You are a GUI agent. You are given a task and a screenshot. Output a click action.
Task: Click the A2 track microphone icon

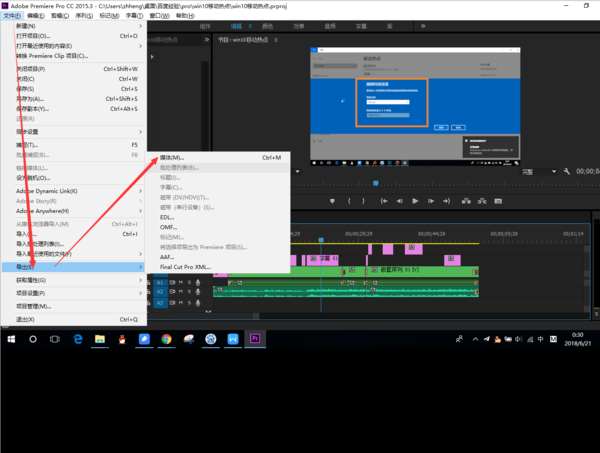pos(198,292)
